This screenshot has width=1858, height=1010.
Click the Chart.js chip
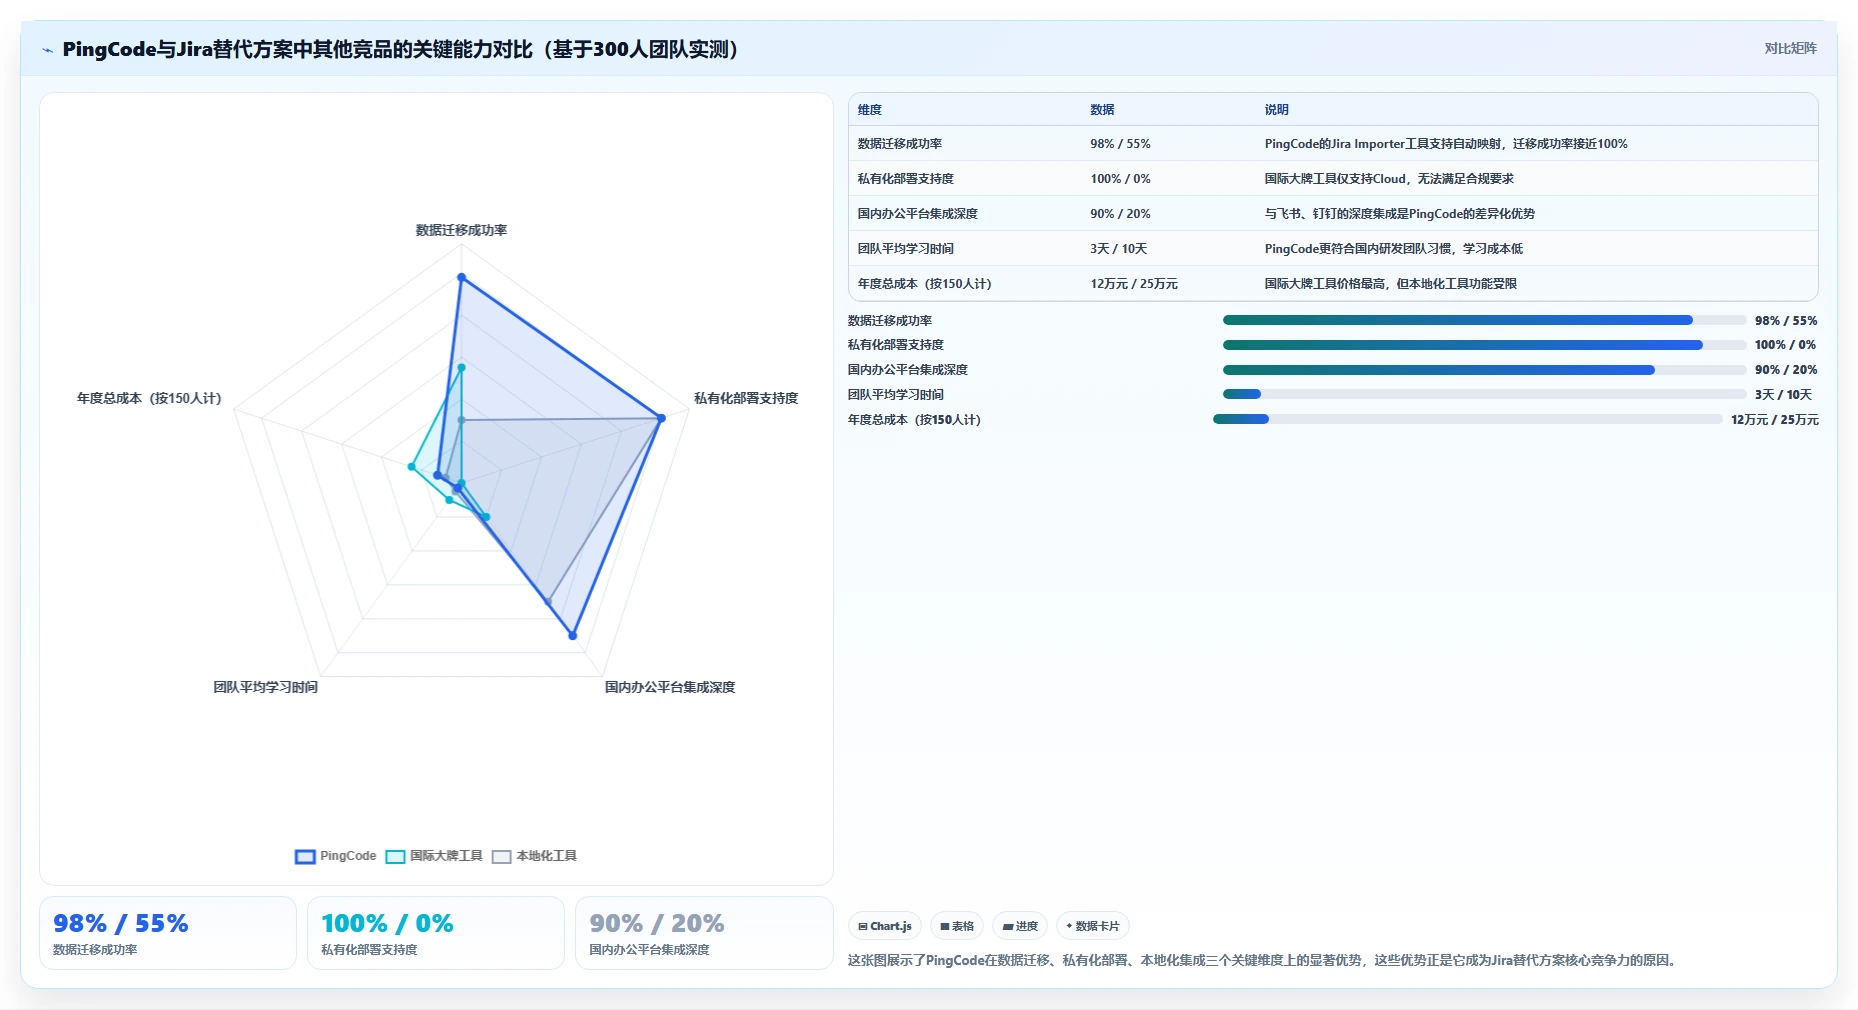point(885,926)
